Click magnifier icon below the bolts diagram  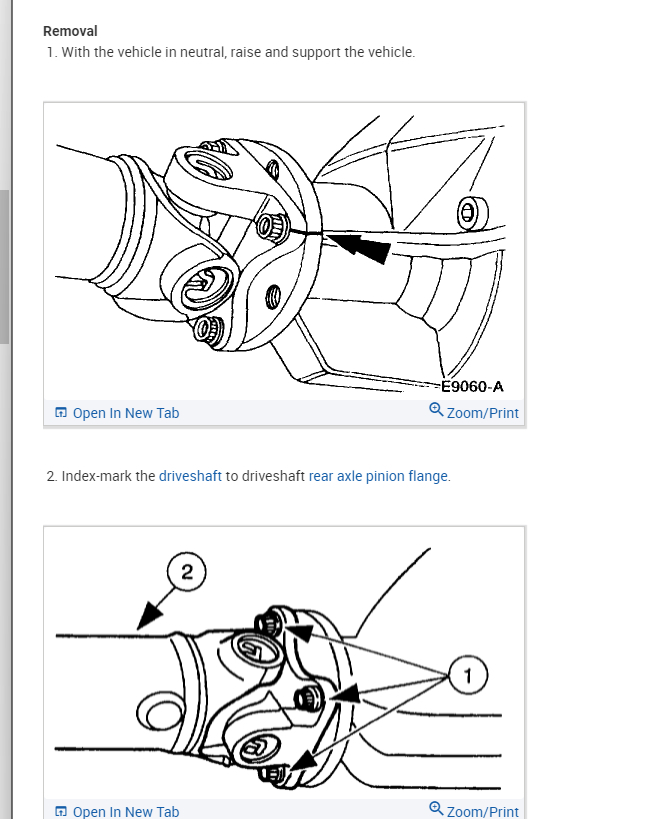tap(436, 809)
